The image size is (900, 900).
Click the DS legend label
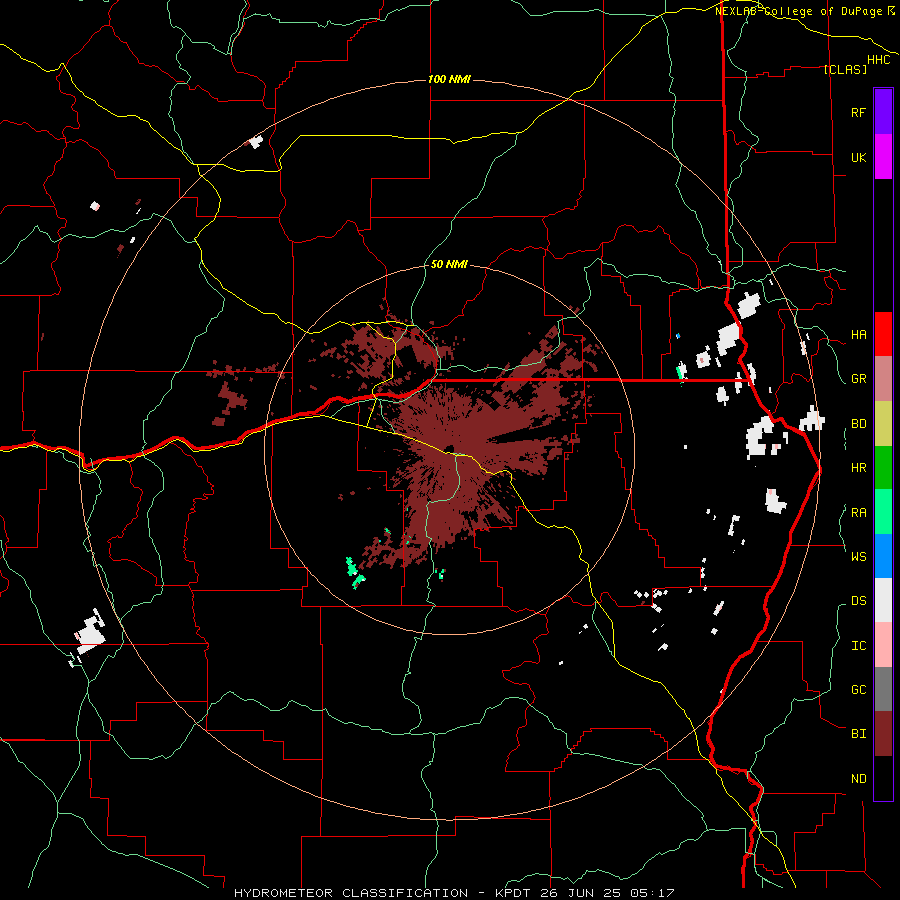[x=858, y=601]
